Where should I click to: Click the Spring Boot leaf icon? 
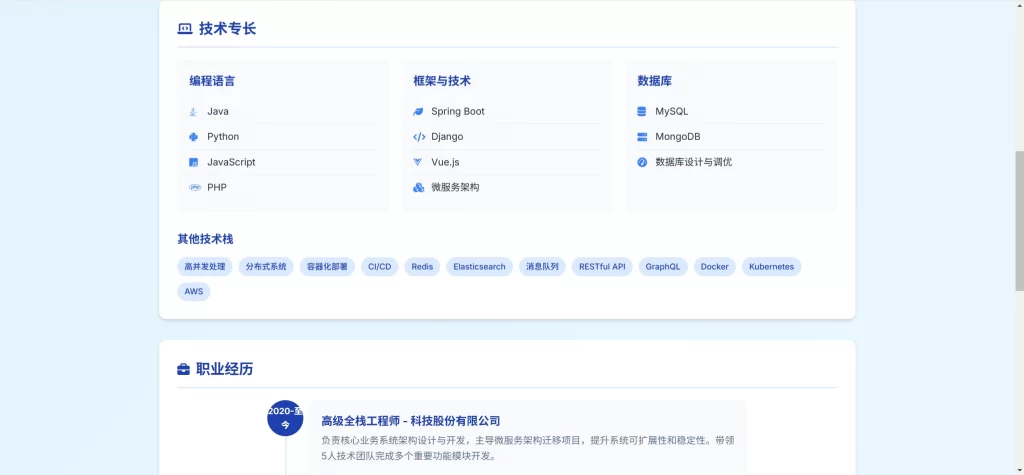click(419, 112)
